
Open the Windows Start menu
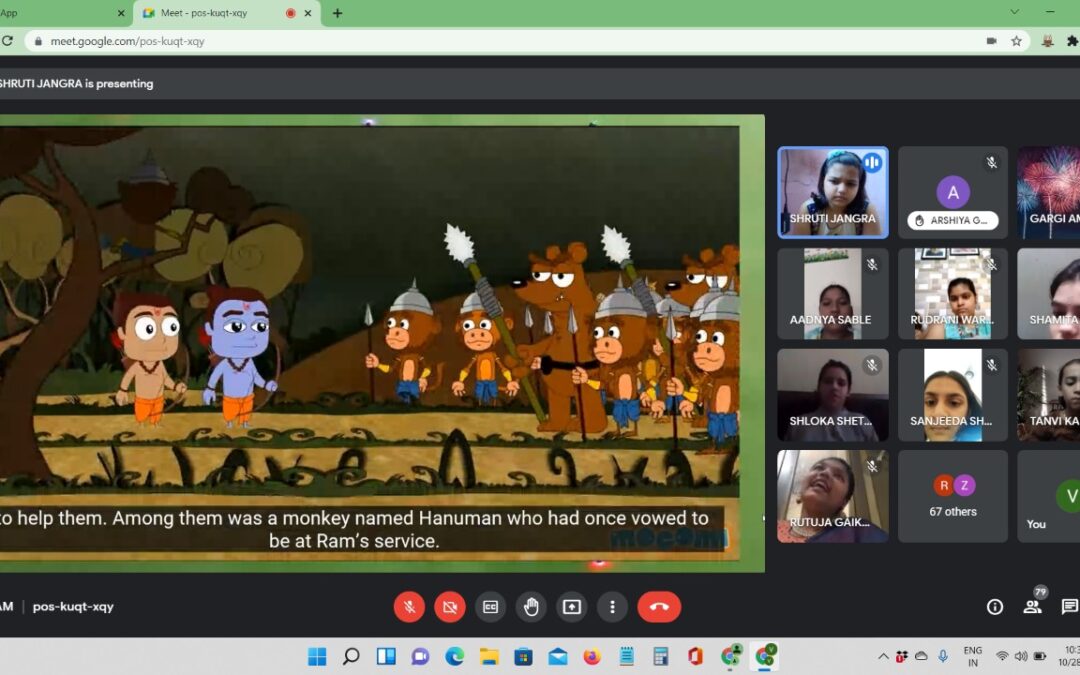click(317, 656)
